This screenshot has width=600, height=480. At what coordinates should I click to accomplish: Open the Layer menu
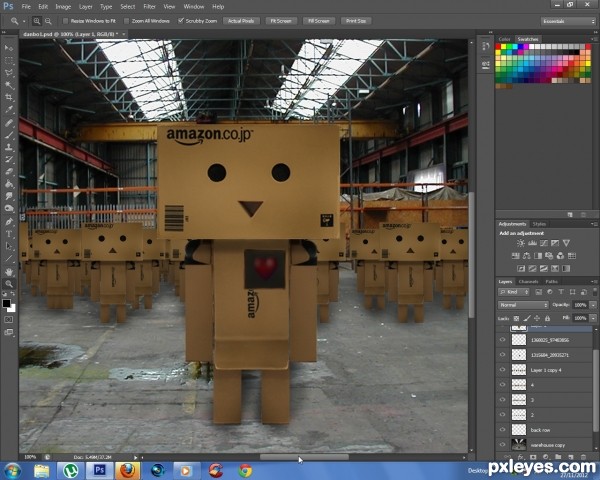point(86,7)
